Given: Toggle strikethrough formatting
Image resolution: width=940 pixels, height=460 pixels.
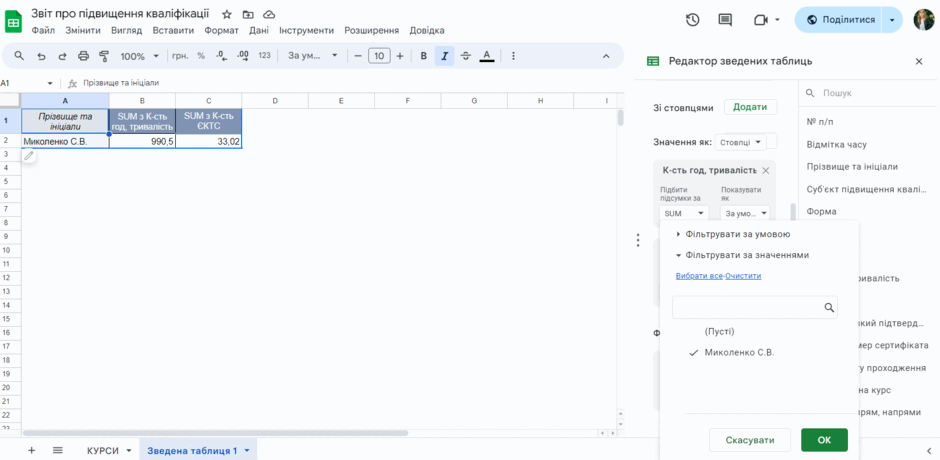Looking at the screenshot, I should [466, 56].
